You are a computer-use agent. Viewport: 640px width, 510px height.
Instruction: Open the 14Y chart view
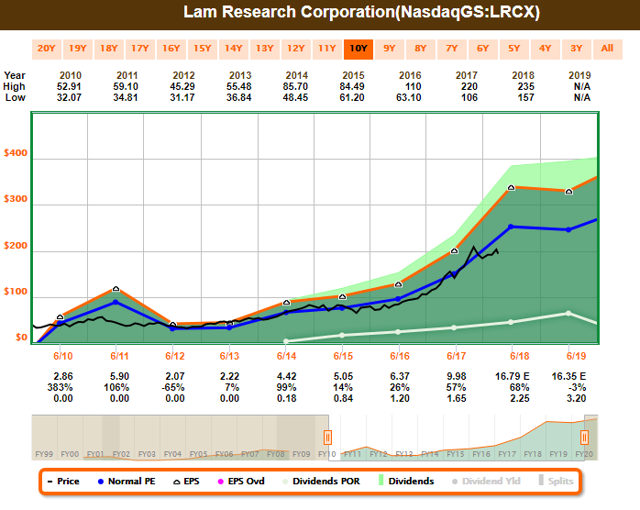coord(233,49)
